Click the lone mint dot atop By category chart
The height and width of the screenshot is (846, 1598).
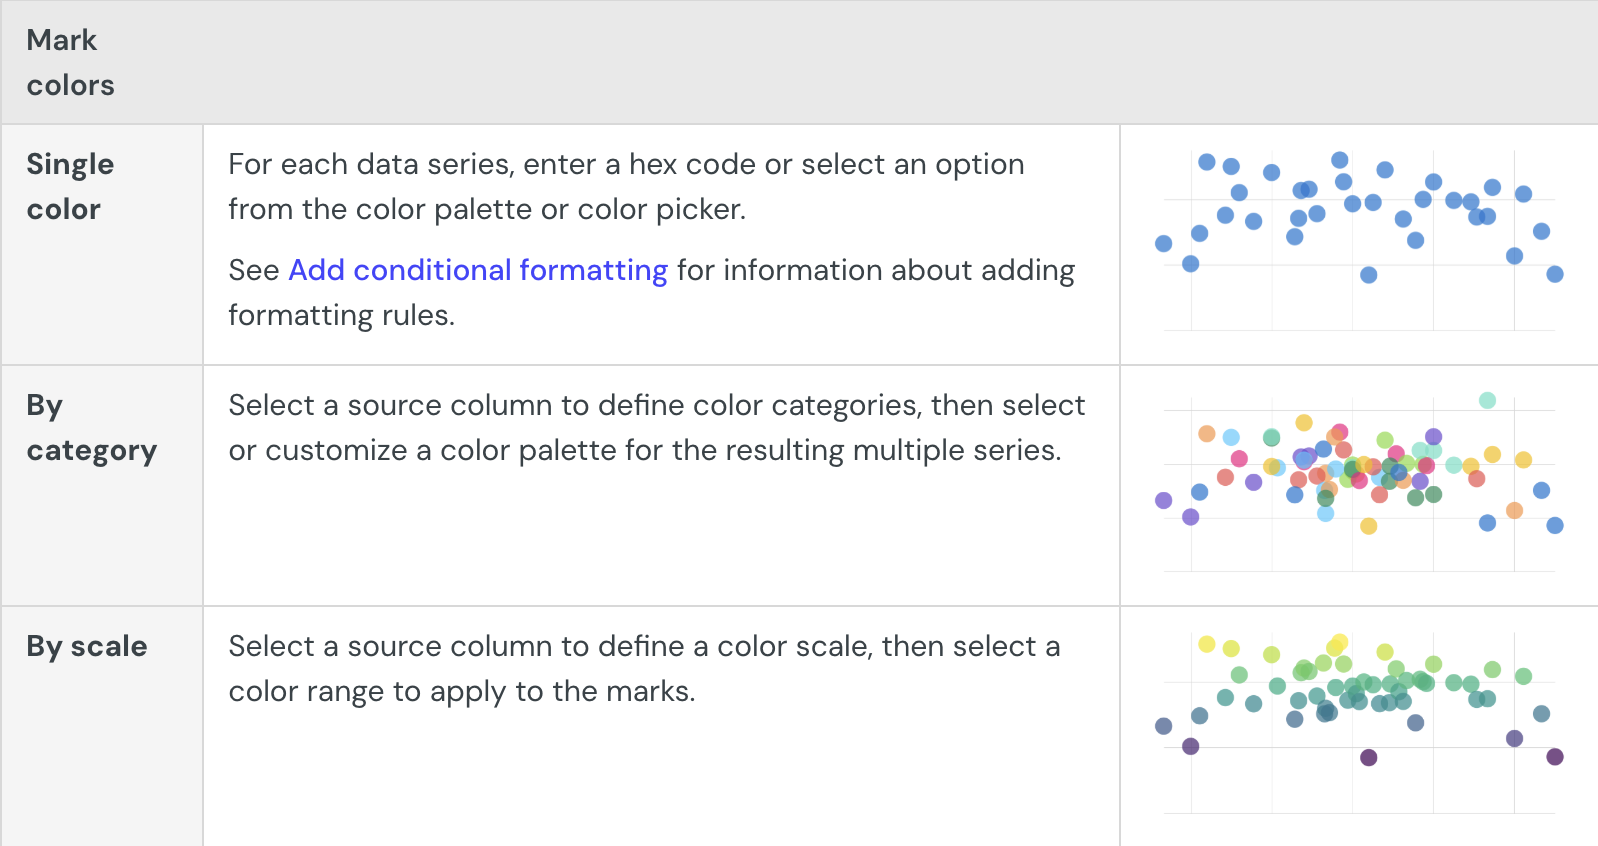click(x=1487, y=400)
